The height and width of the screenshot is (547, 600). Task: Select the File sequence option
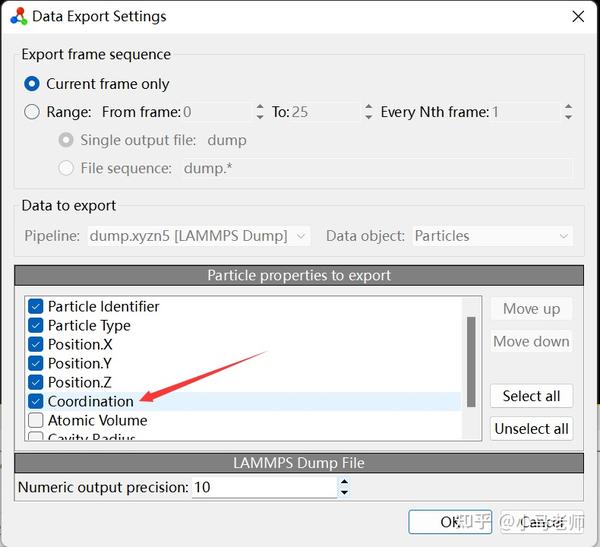66,168
